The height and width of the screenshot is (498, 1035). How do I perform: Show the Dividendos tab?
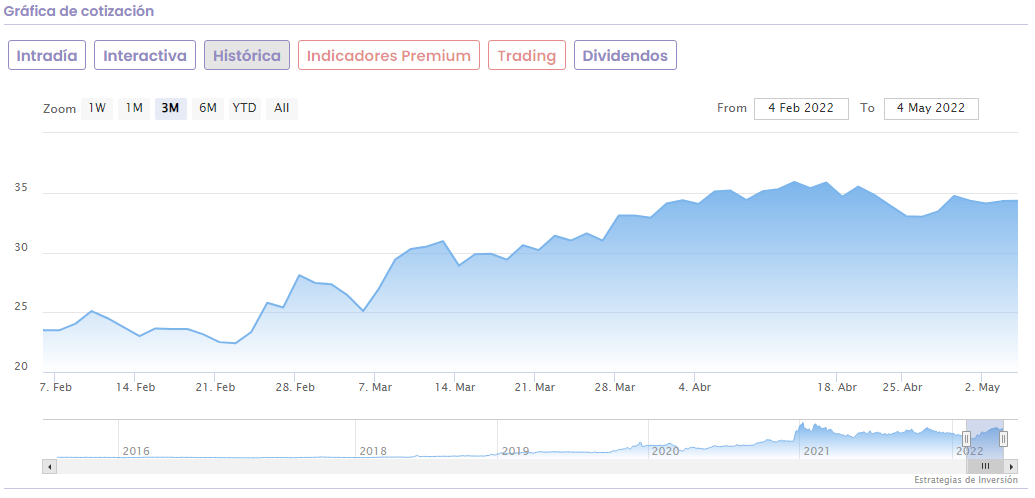tap(625, 55)
